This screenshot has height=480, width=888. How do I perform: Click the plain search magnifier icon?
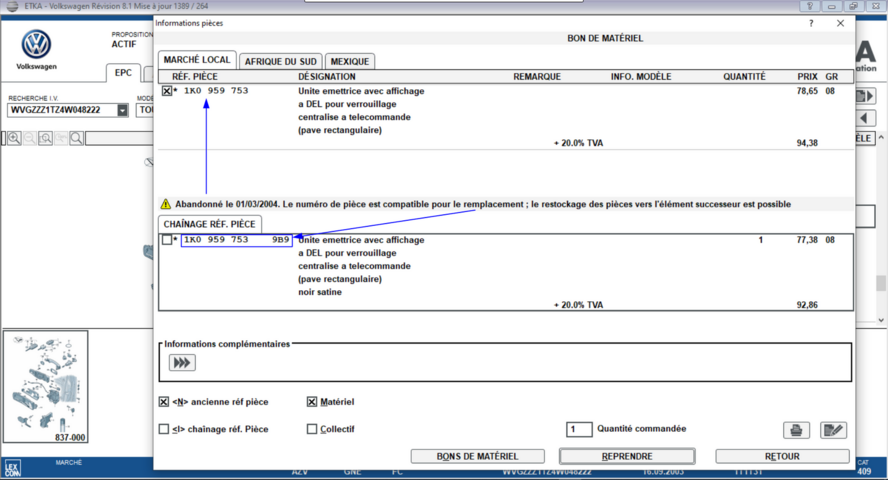tap(76, 138)
